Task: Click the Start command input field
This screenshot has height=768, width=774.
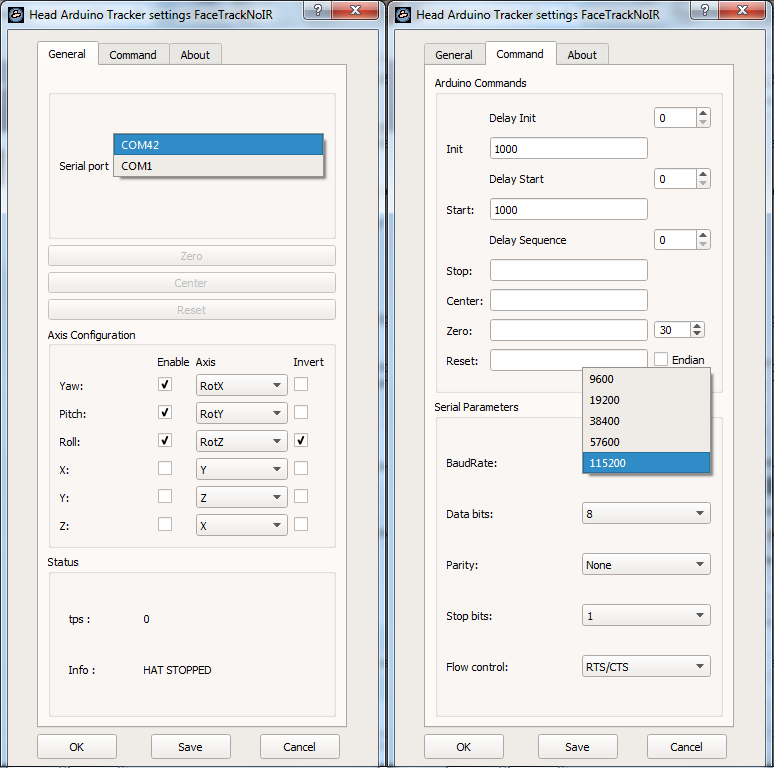Action: 569,209
